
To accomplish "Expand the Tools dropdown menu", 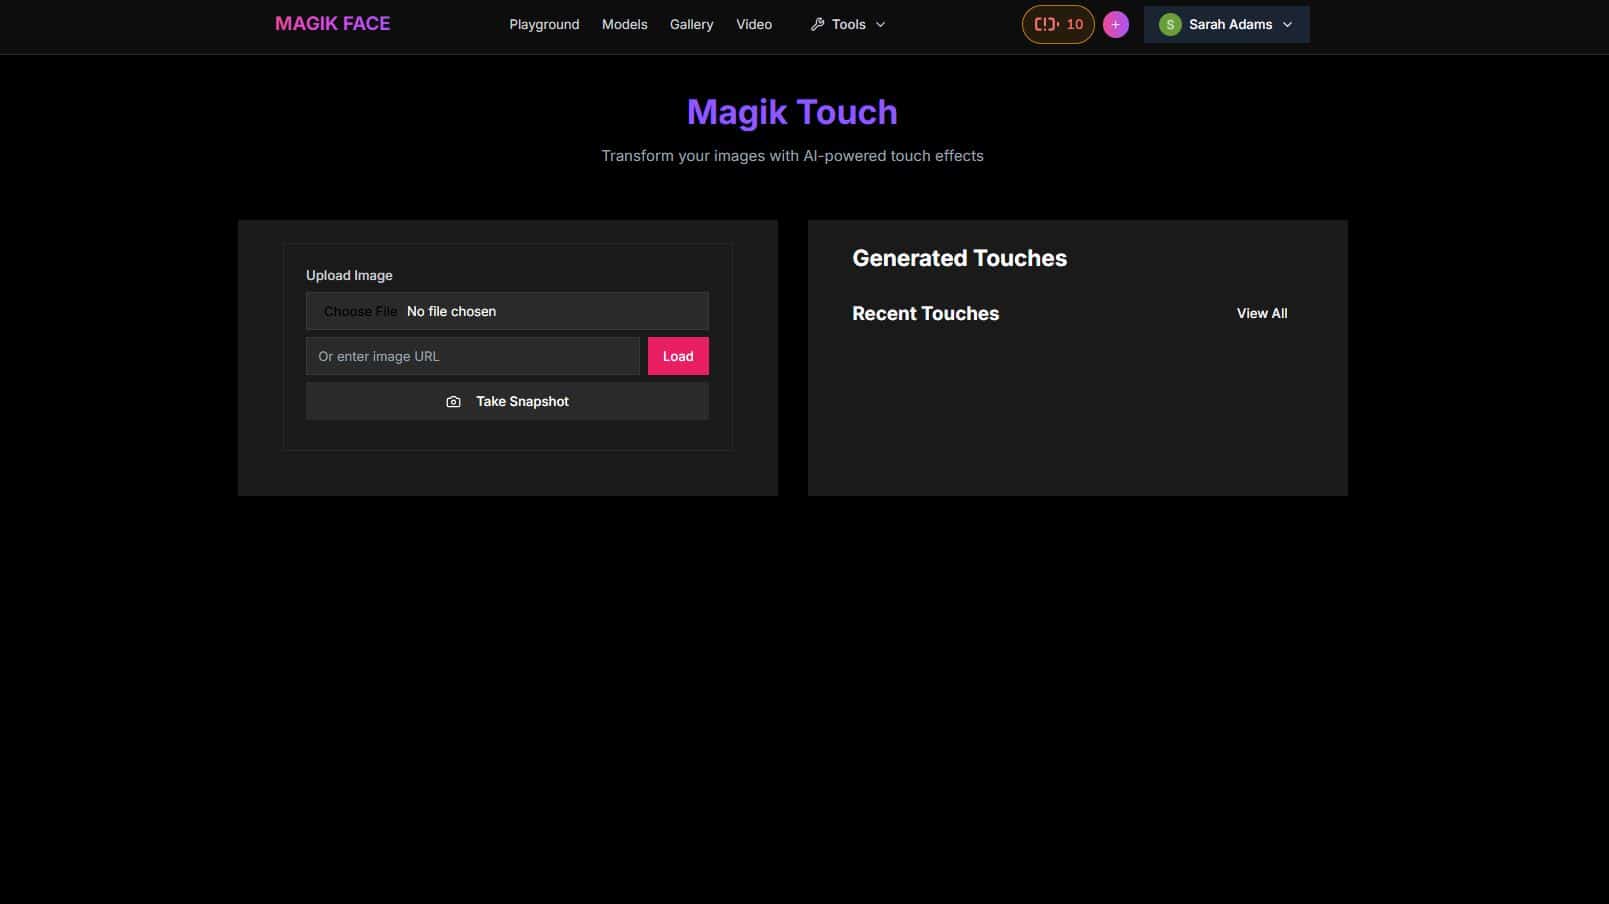I will point(848,24).
